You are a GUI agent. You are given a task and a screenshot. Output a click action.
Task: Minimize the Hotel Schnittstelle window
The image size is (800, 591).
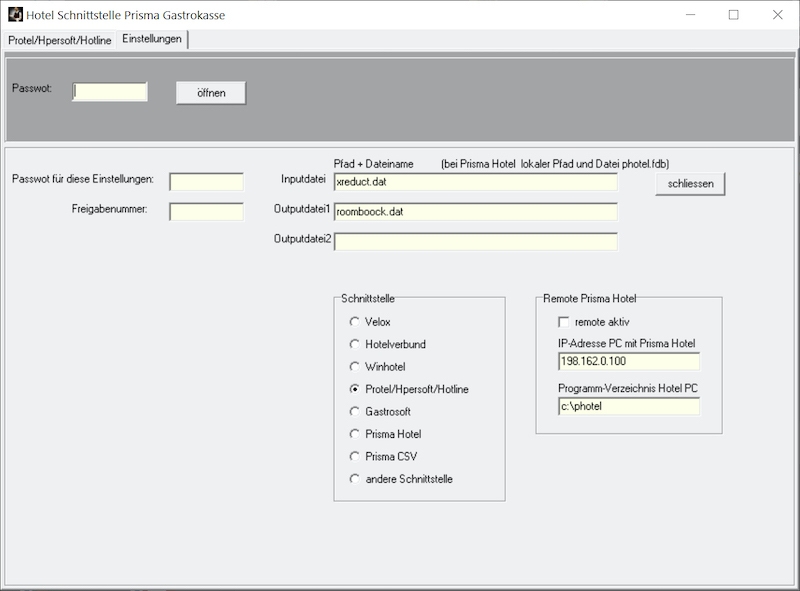pos(690,15)
